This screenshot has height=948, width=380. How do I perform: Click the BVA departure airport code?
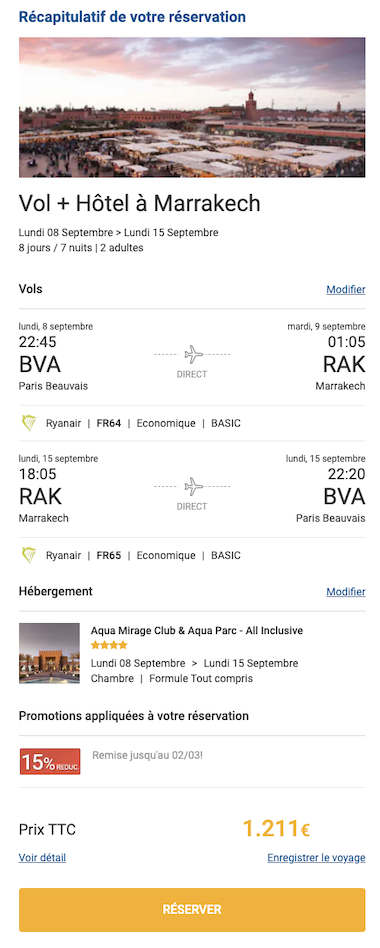[x=40, y=365]
